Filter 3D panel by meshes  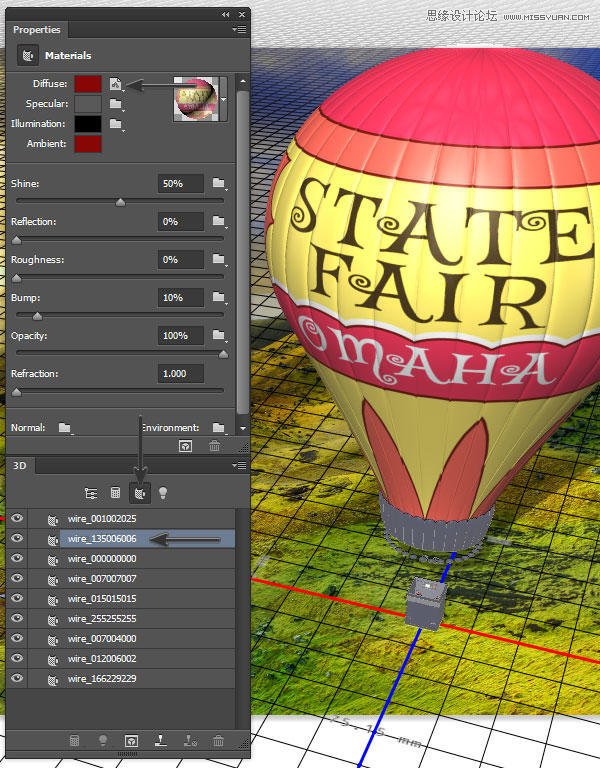(116, 493)
